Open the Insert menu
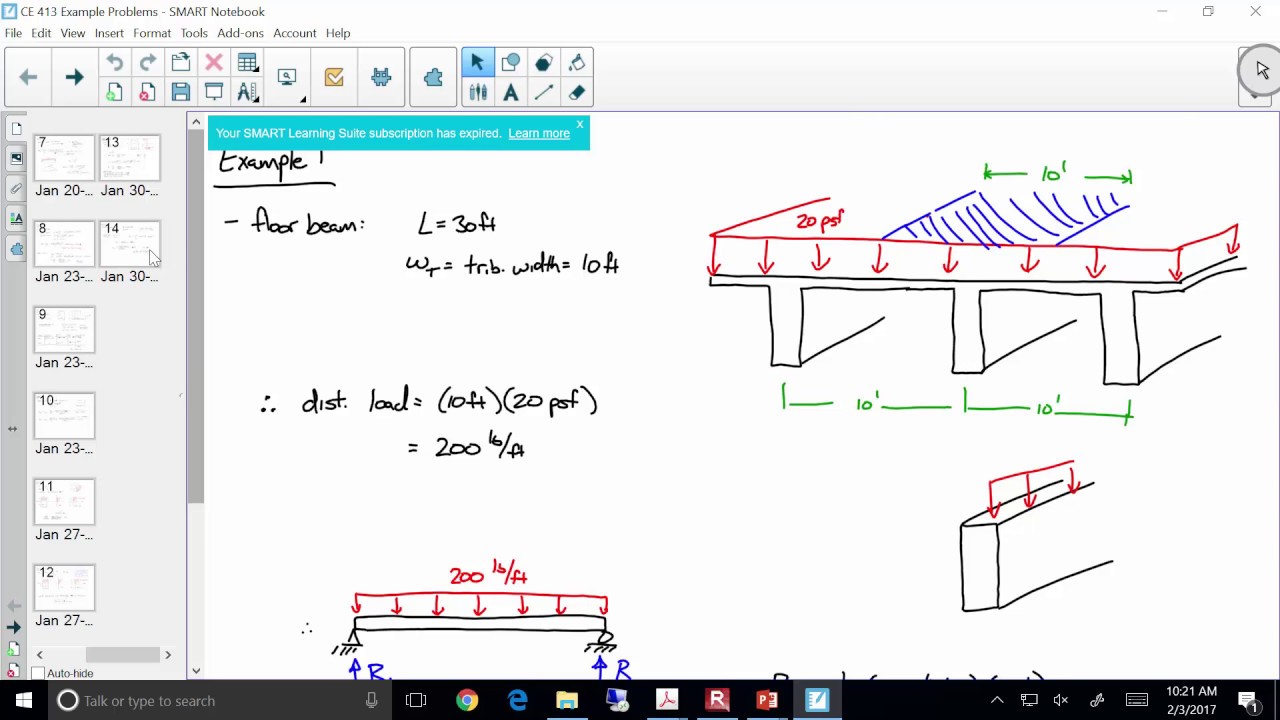The width and height of the screenshot is (1280, 720). coord(109,33)
